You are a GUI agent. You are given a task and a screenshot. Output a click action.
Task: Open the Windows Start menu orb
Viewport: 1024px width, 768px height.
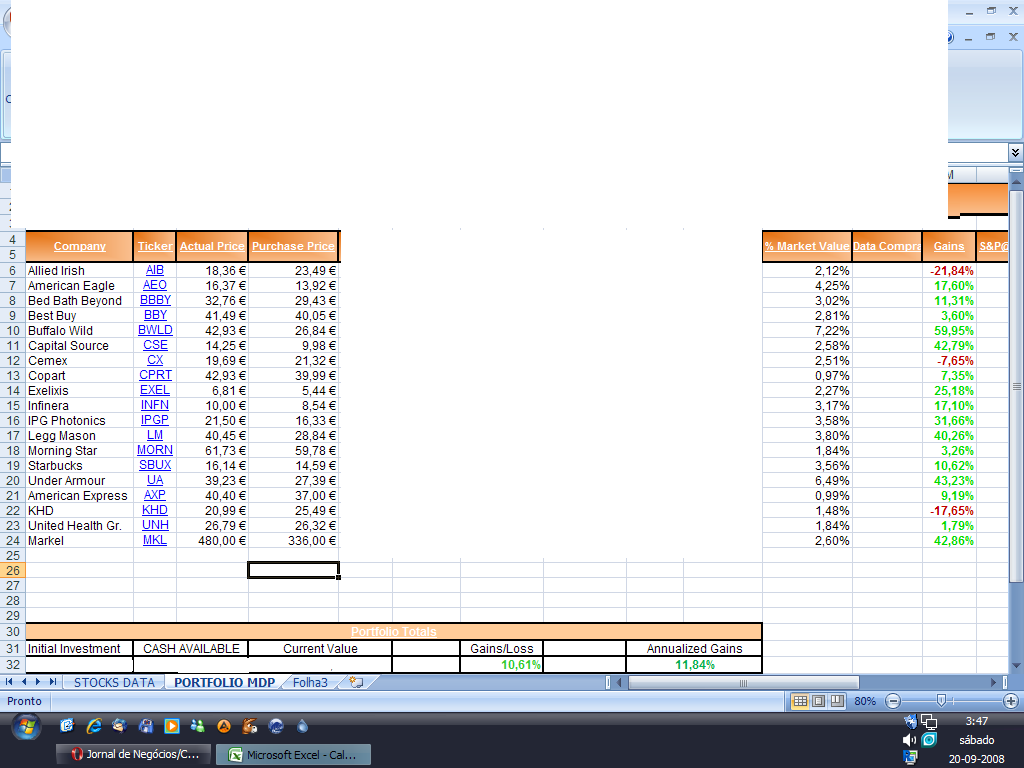pyautogui.click(x=26, y=726)
